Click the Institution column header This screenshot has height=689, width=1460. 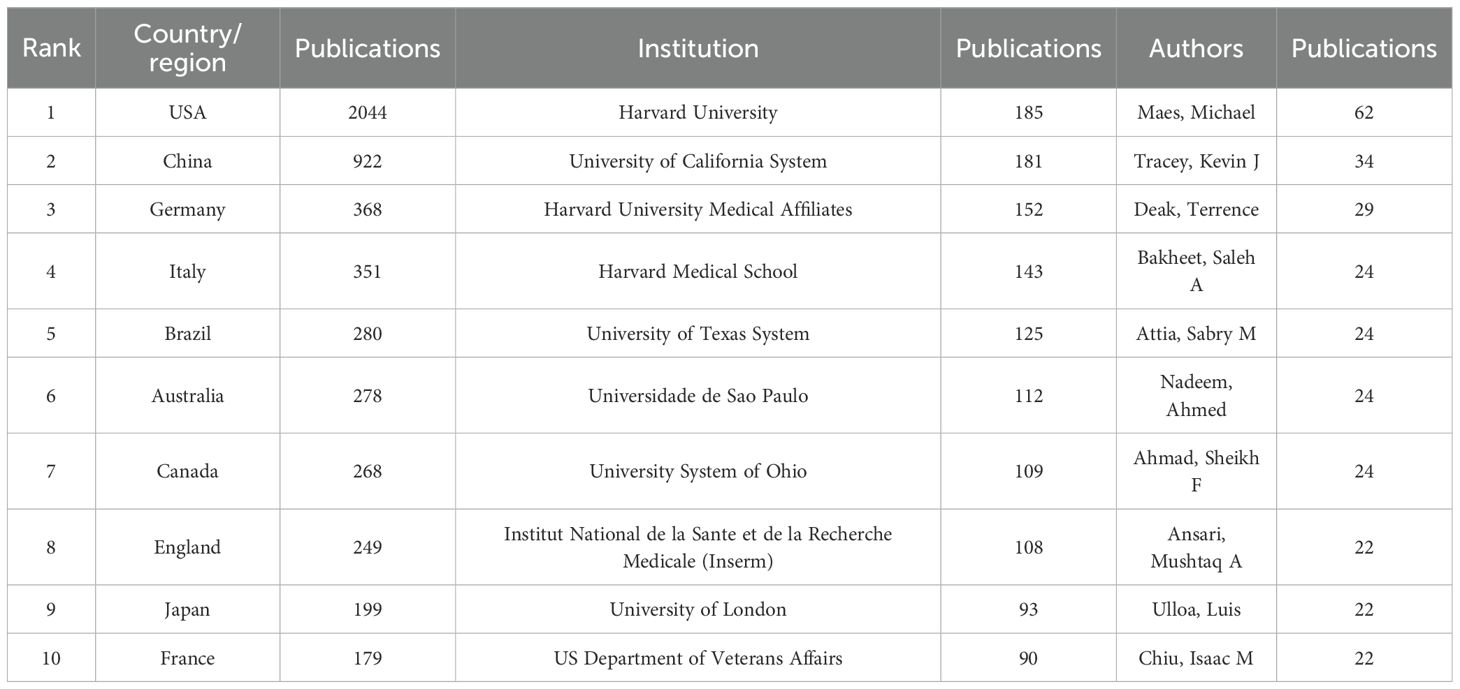click(x=698, y=48)
